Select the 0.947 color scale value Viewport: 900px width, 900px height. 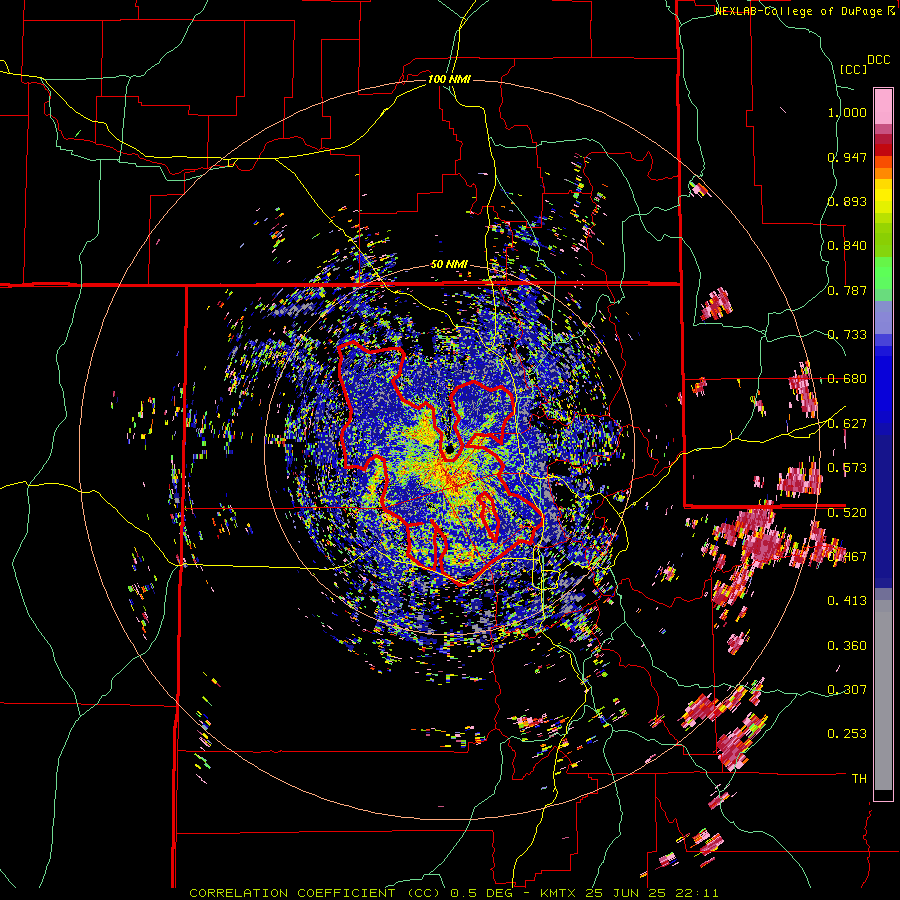[847, 157]
